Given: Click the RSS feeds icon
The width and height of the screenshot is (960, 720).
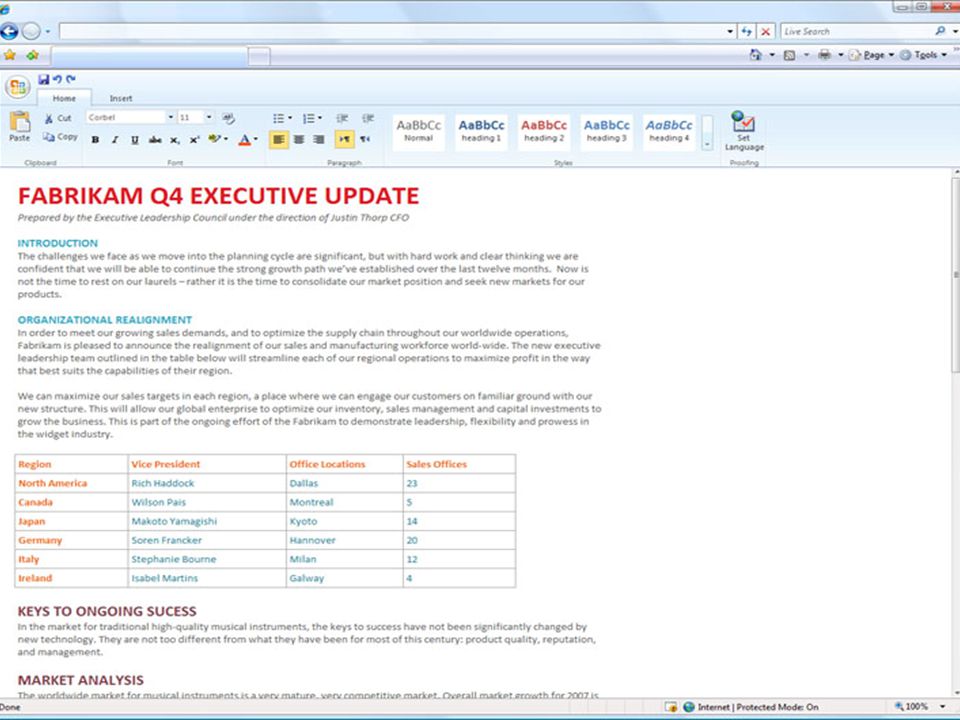Looking at the screenshot, I should pyautogui.click(x=790, y=55).
